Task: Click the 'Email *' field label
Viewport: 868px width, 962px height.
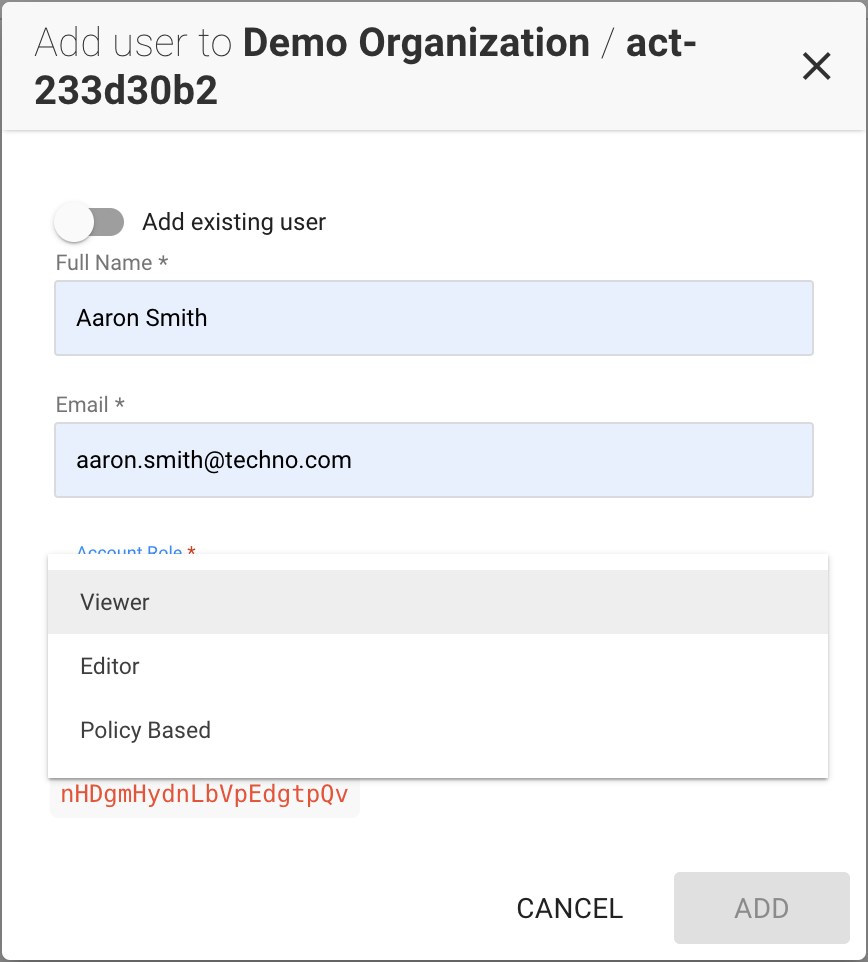Action: tap(90, 404)
